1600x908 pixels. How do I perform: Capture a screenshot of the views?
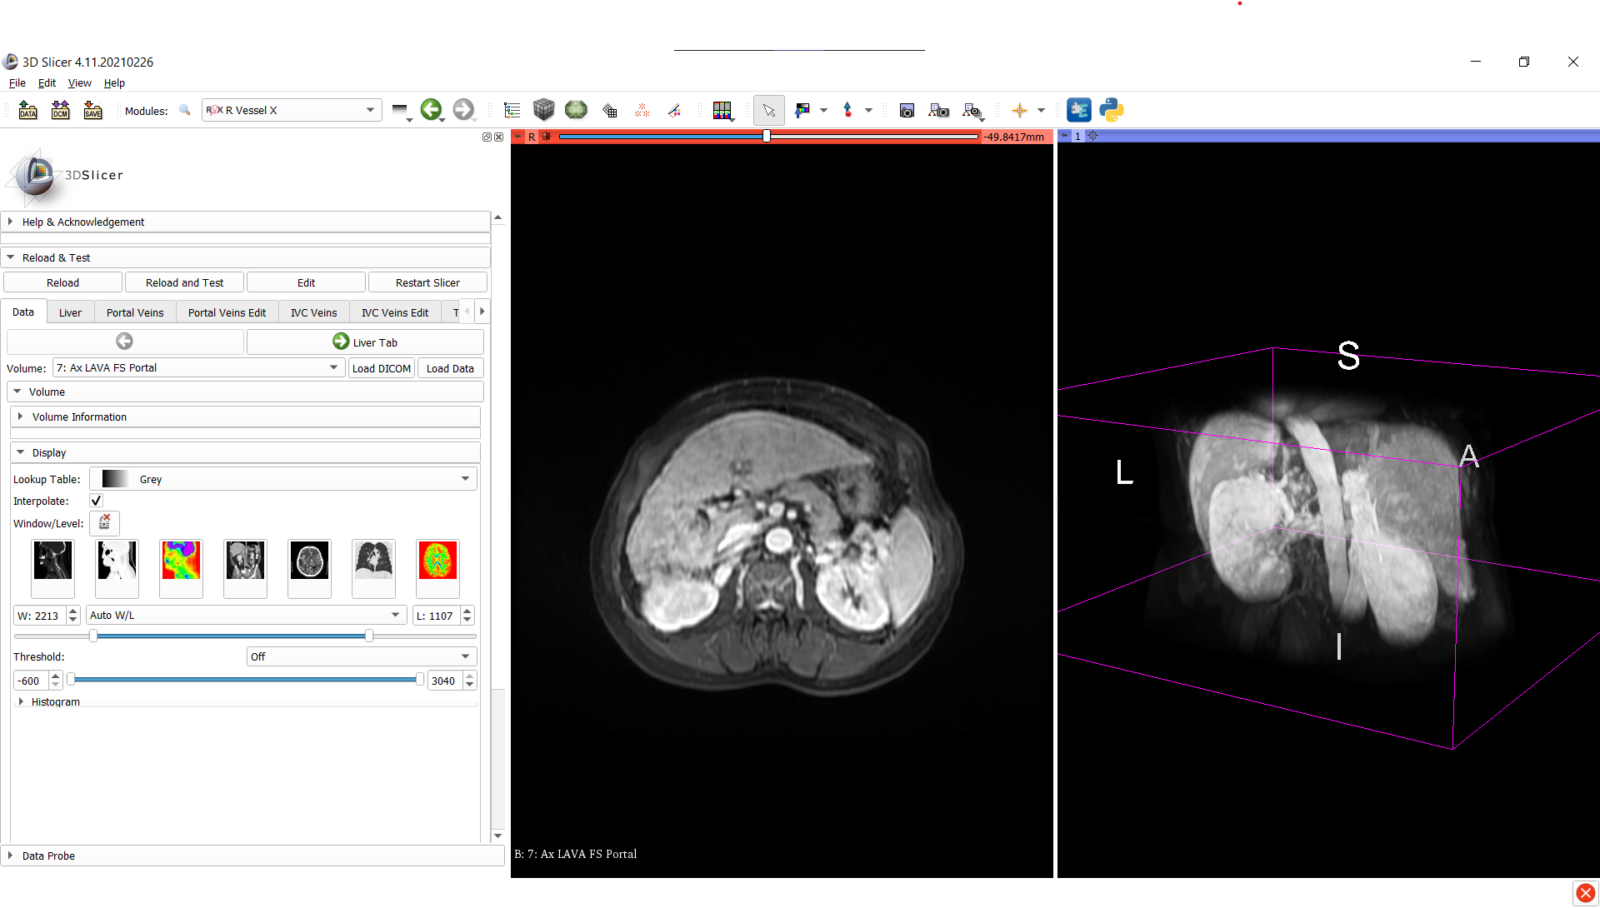click(906, 110)
